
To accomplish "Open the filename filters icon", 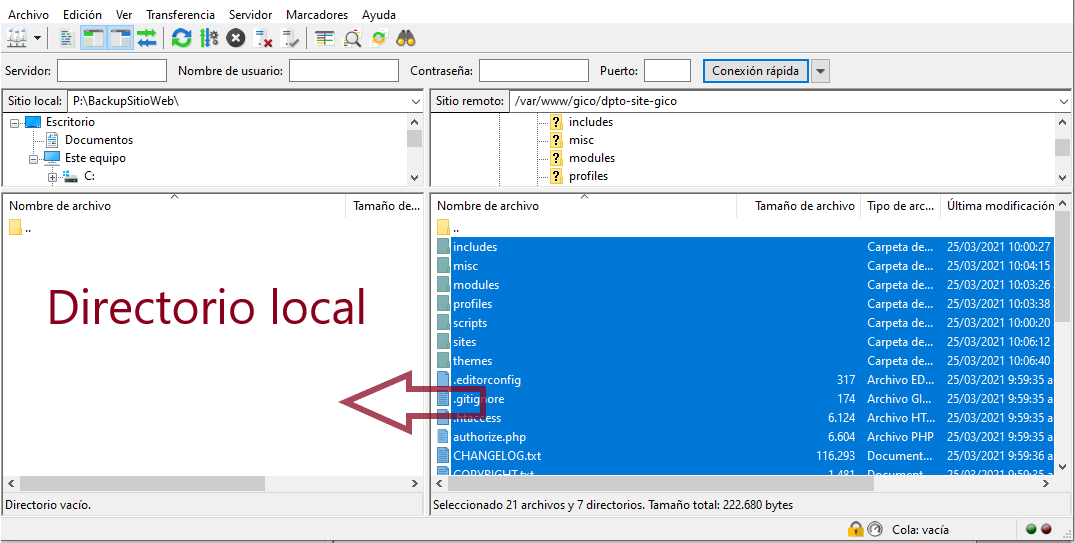I will [324, 38].
